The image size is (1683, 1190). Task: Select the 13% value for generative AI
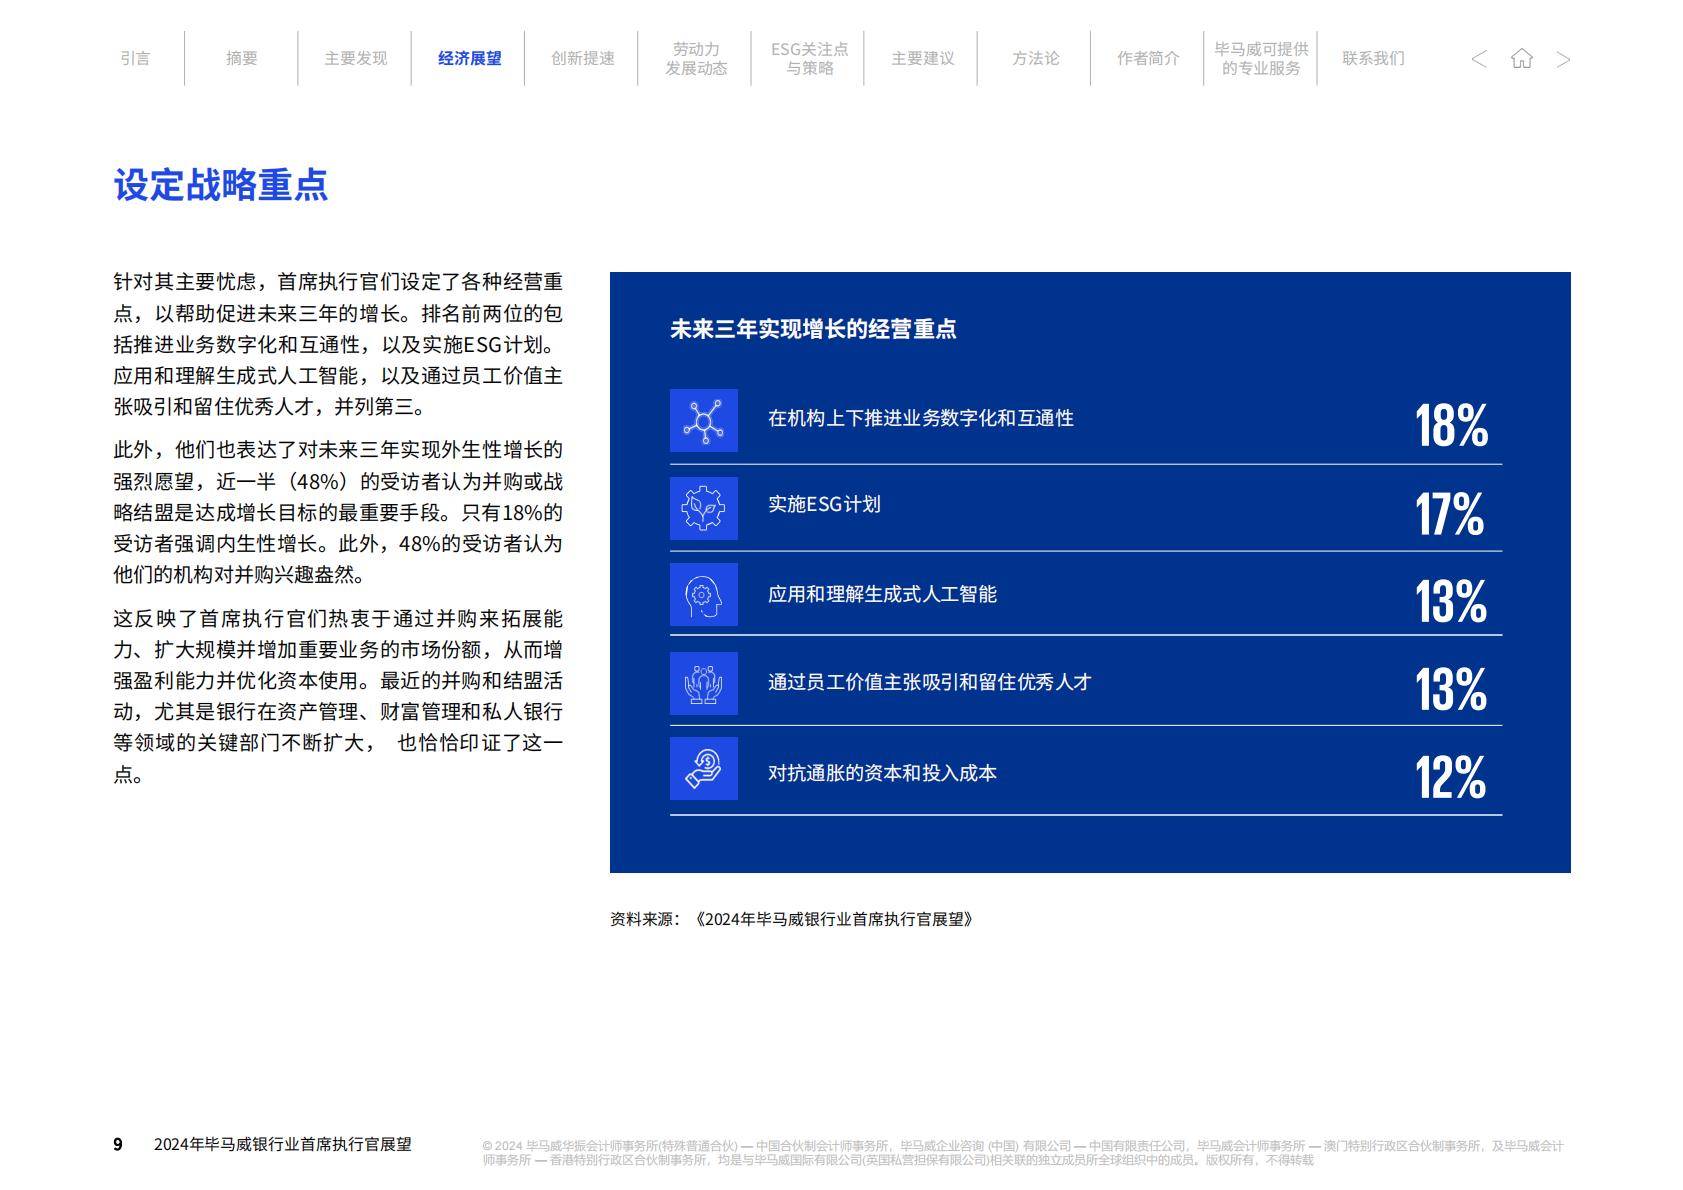click(1451, 601)
